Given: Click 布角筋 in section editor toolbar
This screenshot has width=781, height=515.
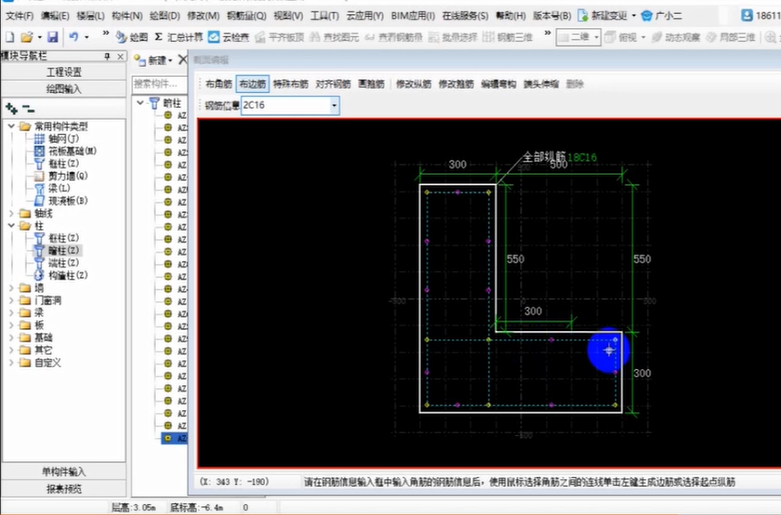Looking at the screenshot, I should (x=219, y=84).
